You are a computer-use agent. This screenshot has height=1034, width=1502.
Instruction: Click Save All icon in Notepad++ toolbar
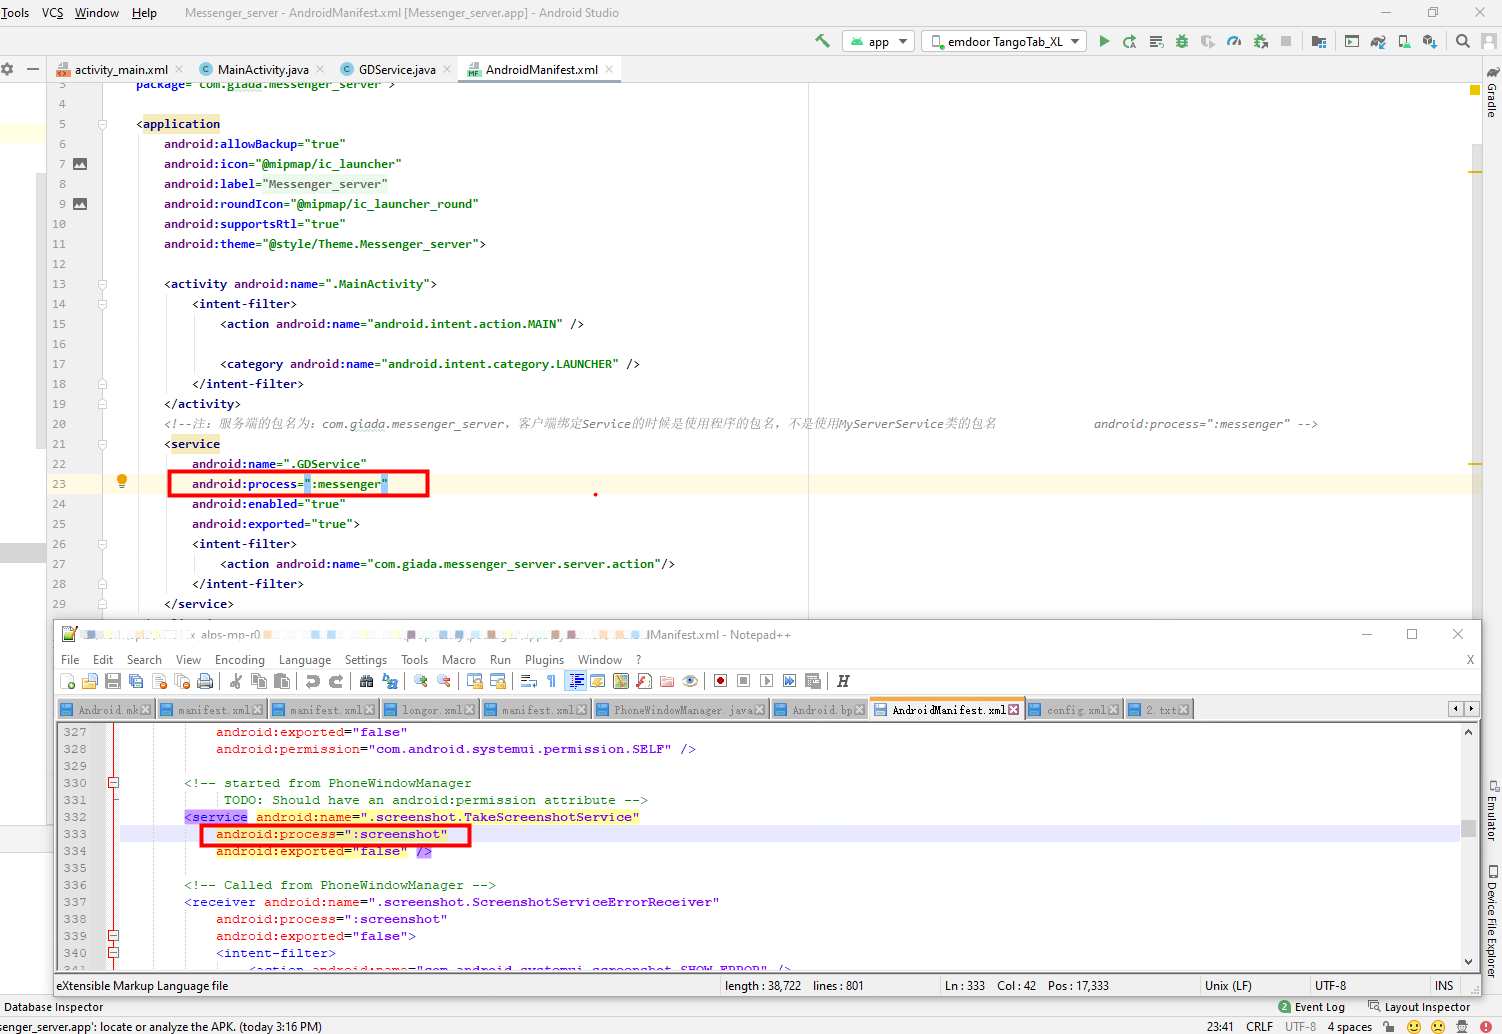[x=135, y=681]
